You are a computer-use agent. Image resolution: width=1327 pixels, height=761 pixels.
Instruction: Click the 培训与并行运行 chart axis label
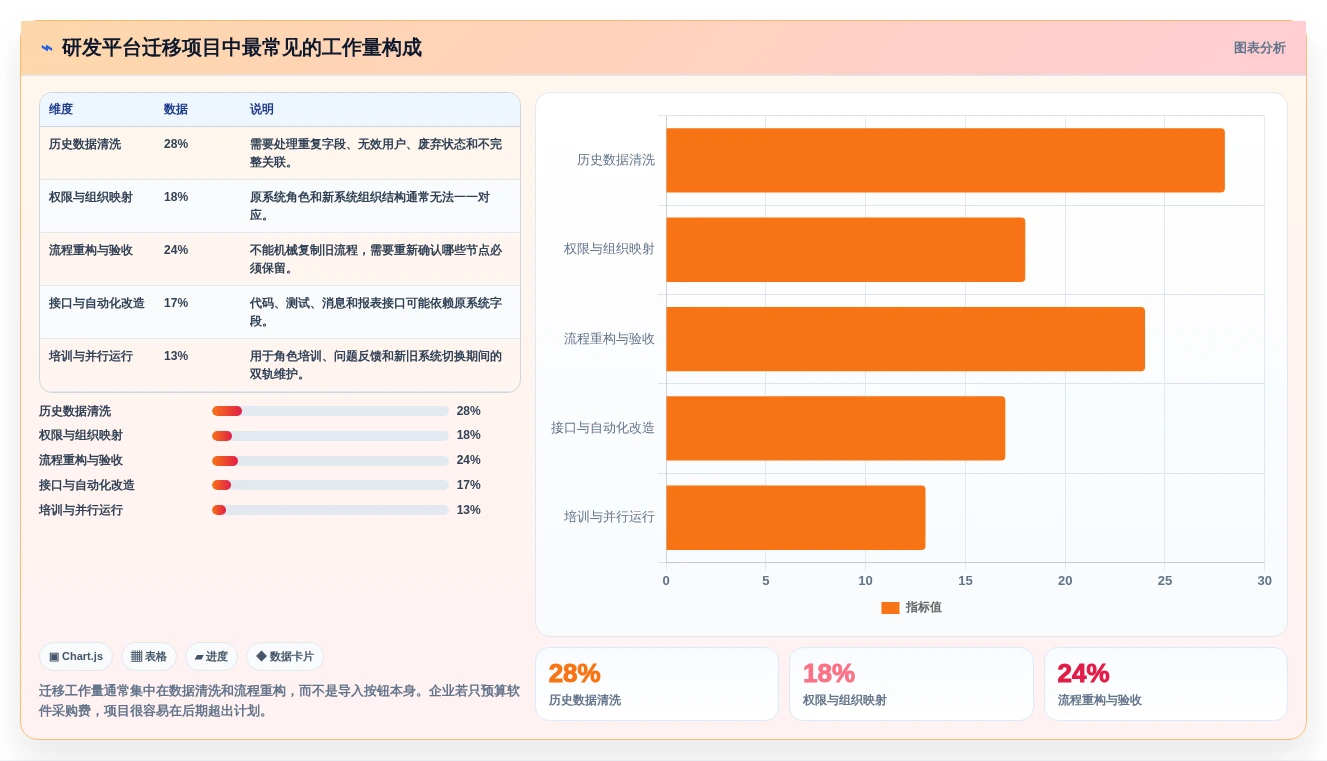pos(609,517)
